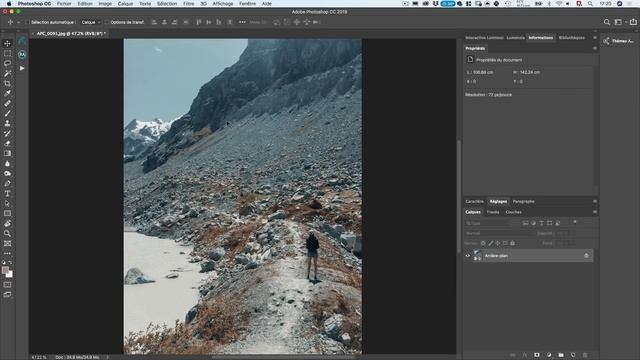This screenshot has height=360, width=640.
Task: Open the workspace switcher icon
Action: pyautogui.click(x=619, y=22)
